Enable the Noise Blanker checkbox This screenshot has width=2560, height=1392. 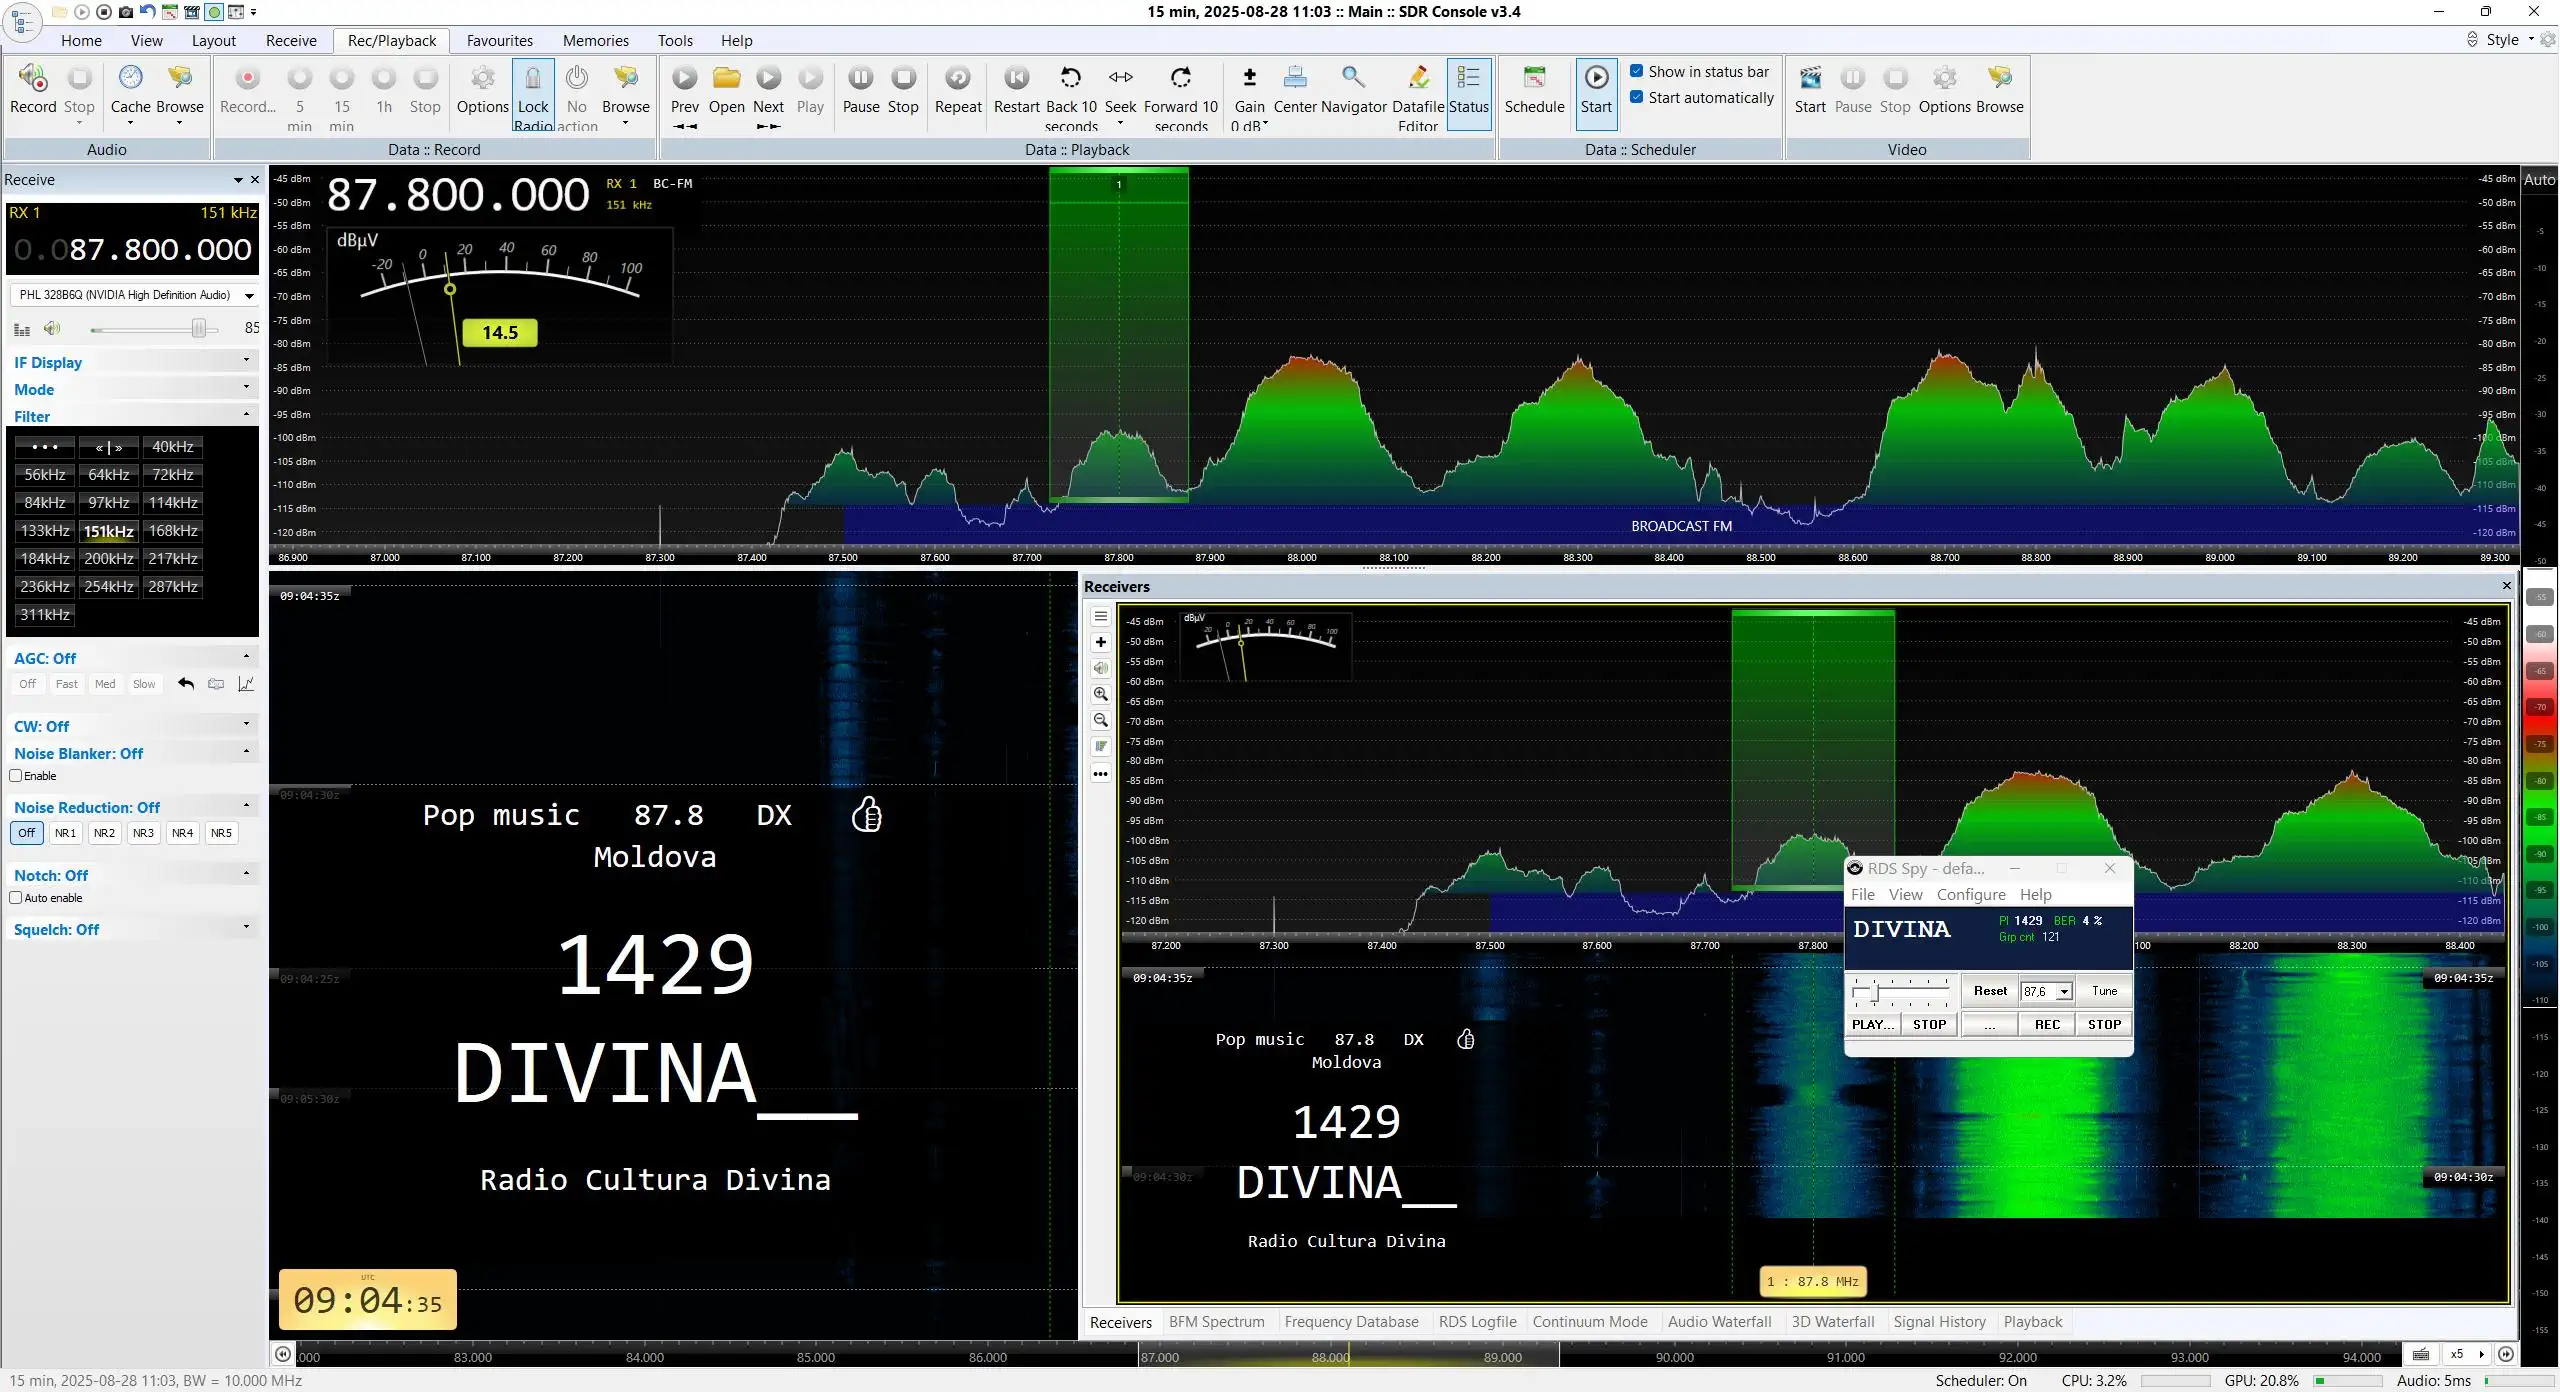(16, 776)
